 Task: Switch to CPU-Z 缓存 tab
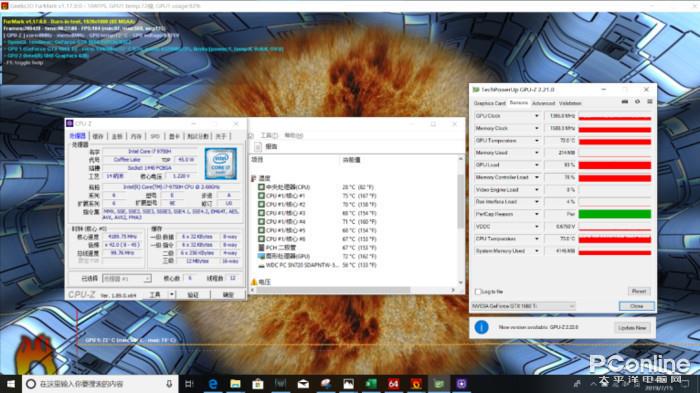98,136
